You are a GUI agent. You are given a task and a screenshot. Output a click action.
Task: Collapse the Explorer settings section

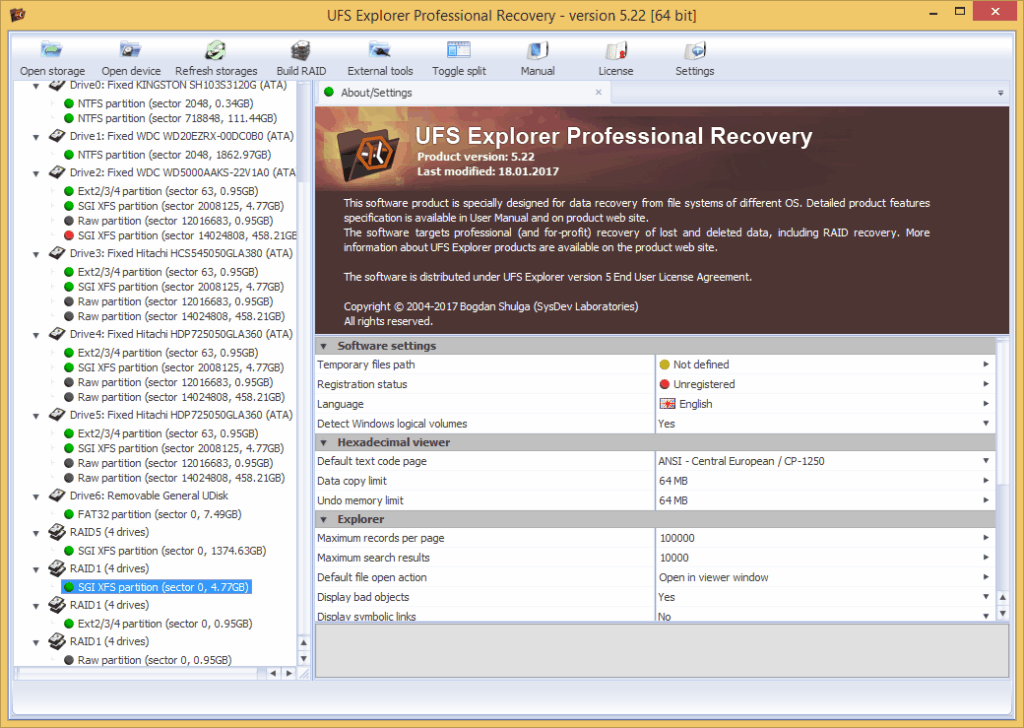click(323, 520)
